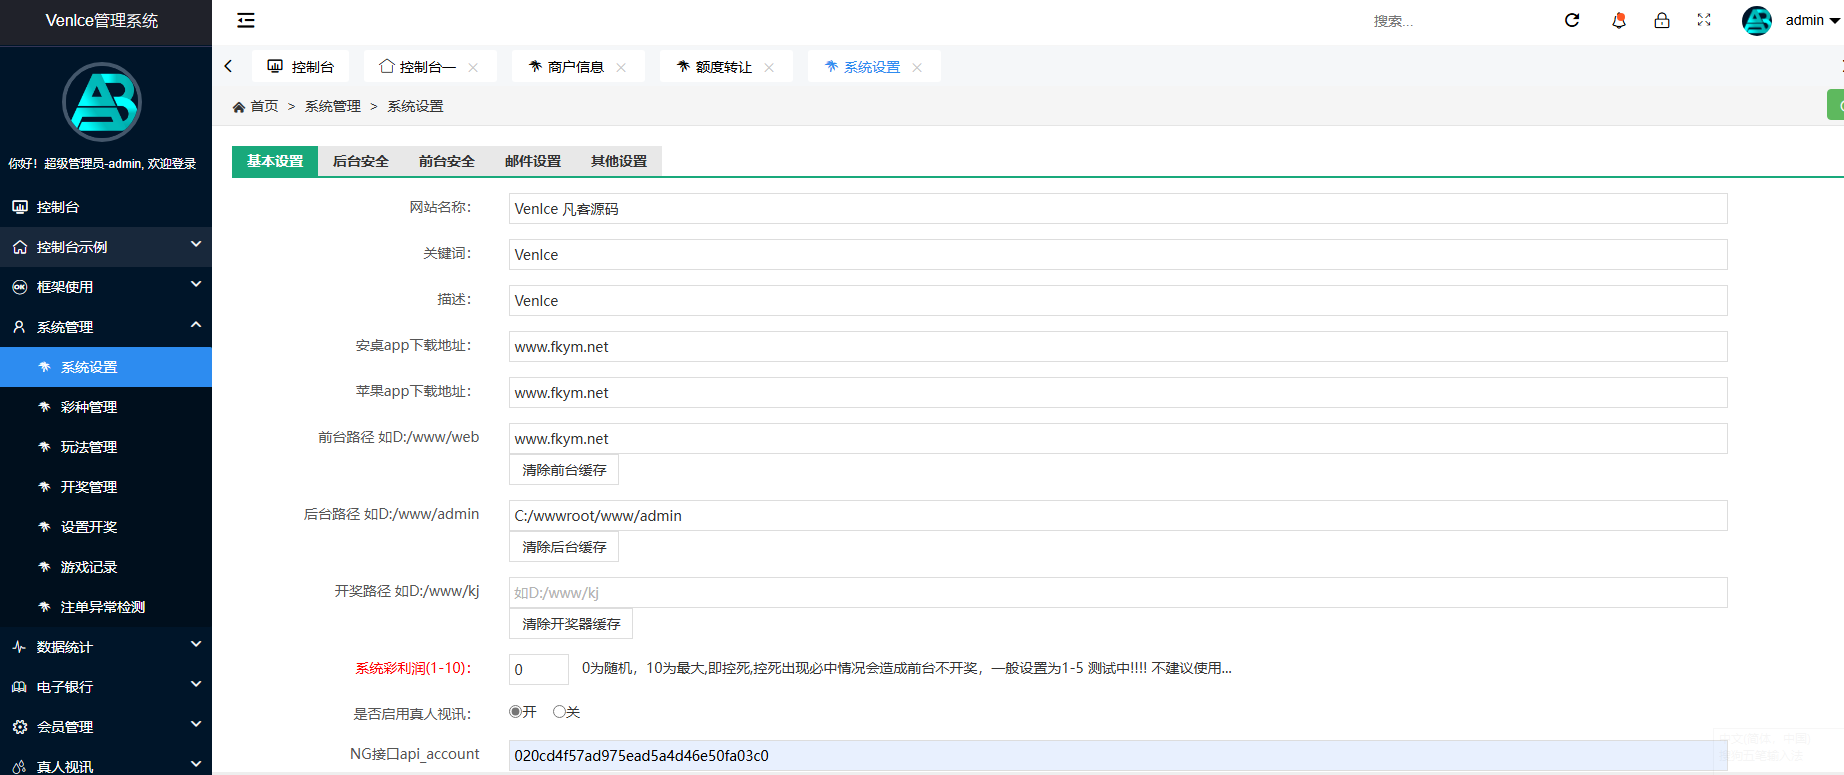1844x775 pixels.
Task: Click the sidebar collapse hamburger icon
Action: (x=246, y=20)
